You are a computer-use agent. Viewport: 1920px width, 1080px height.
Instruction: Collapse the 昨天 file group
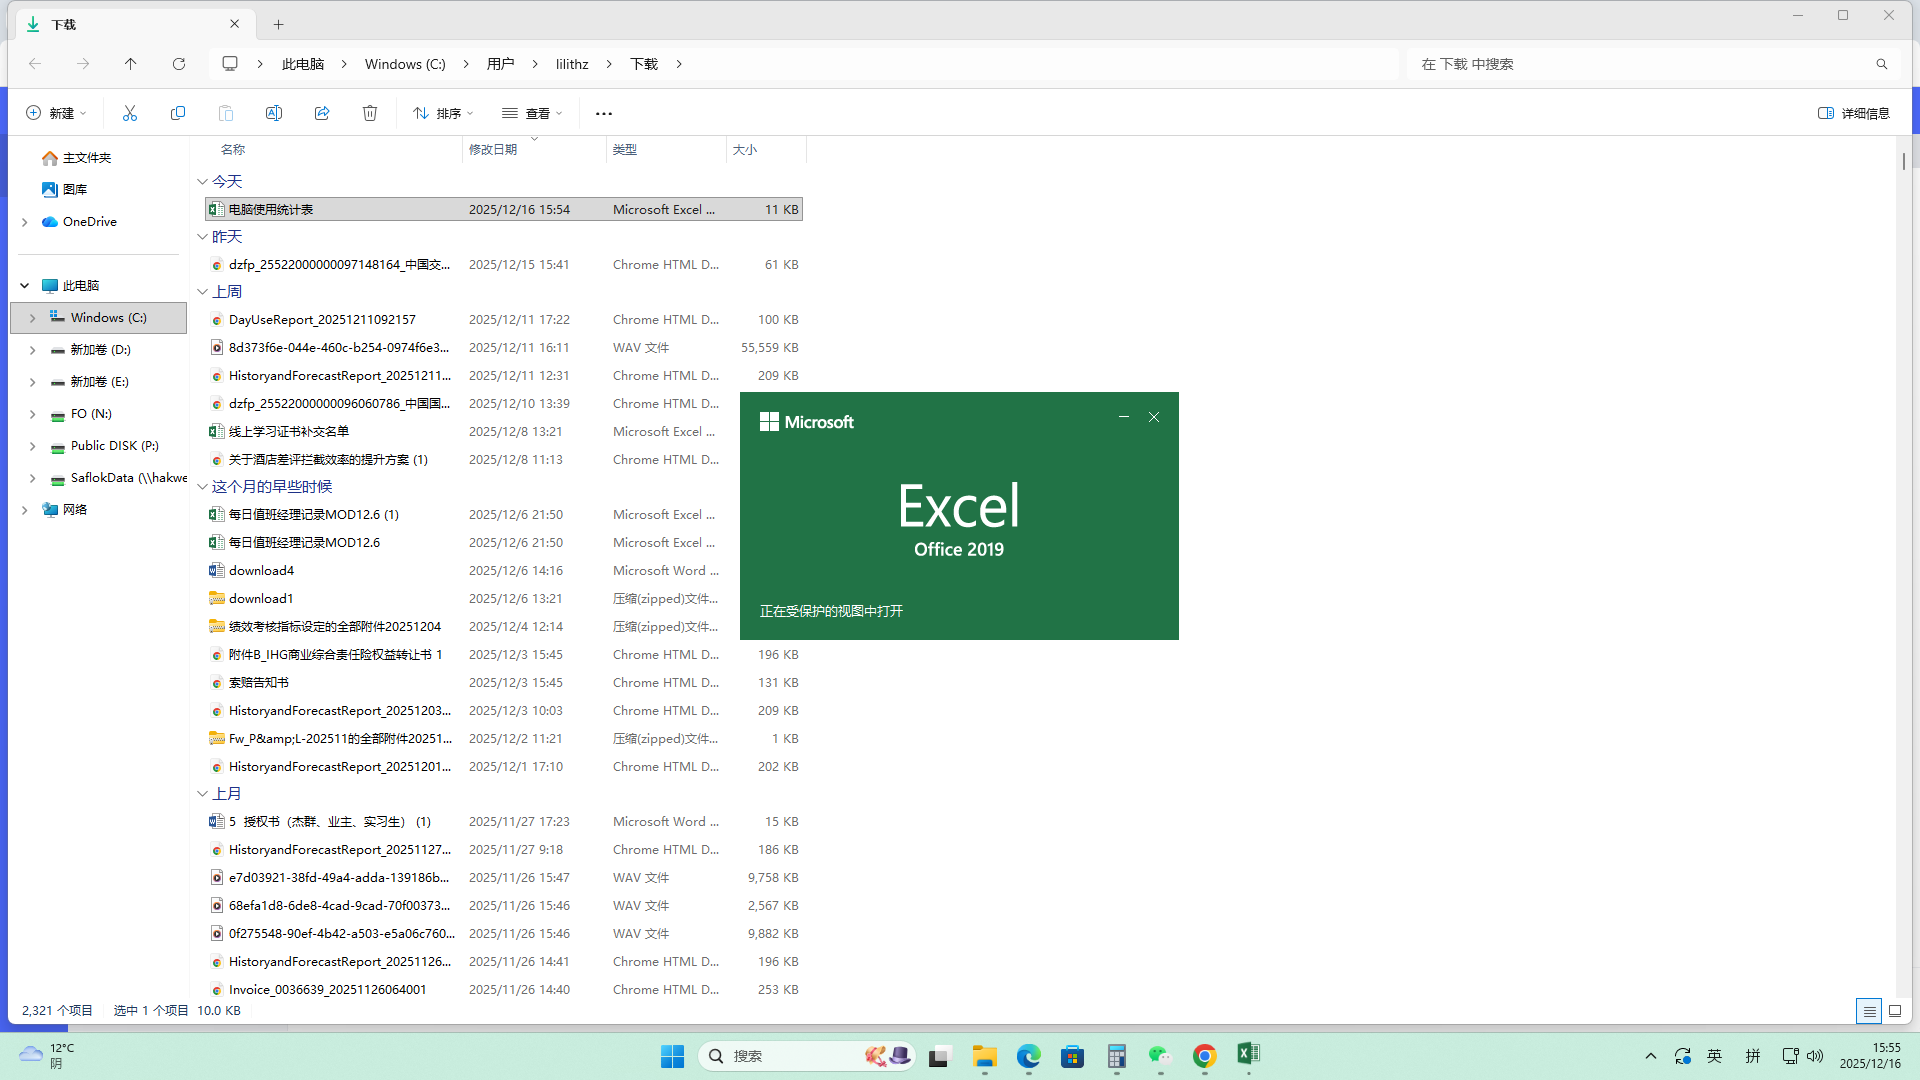[x=202, y=237]
